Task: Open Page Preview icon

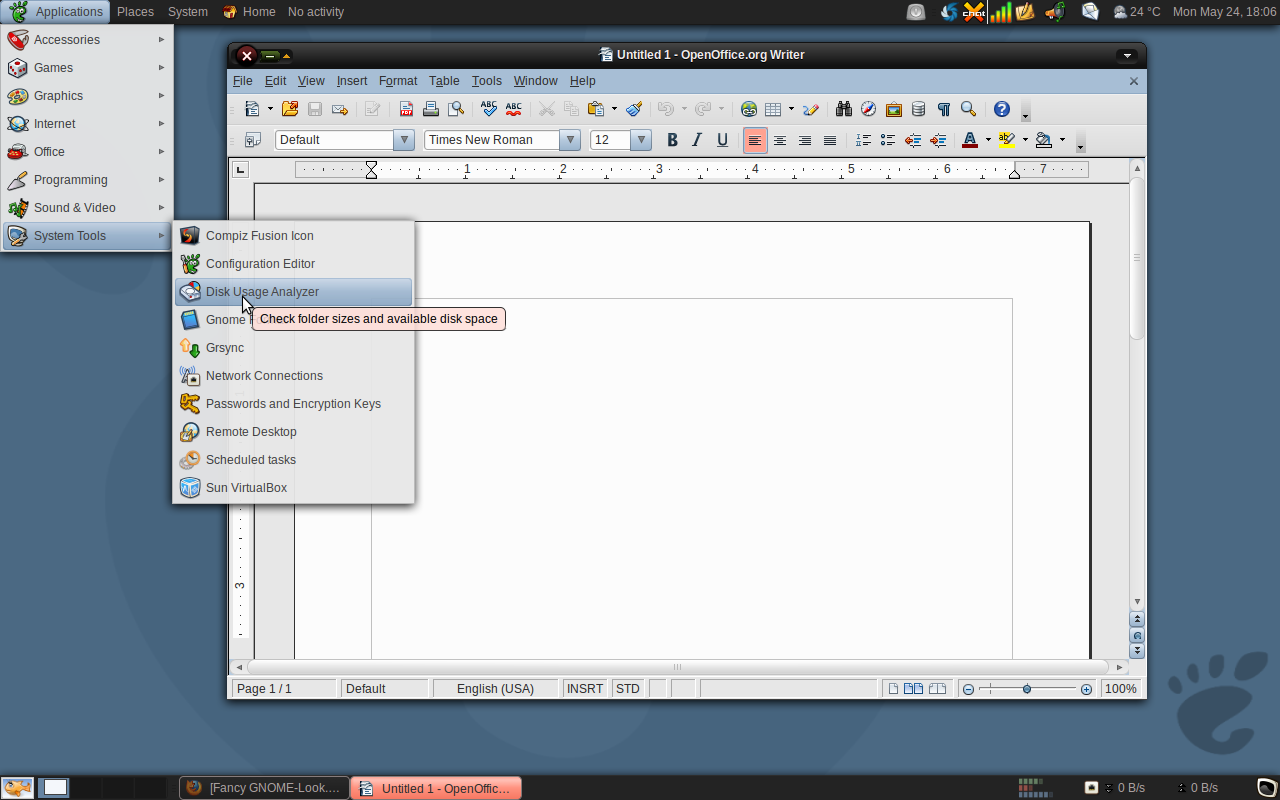Action: click(x=456, y=109)
